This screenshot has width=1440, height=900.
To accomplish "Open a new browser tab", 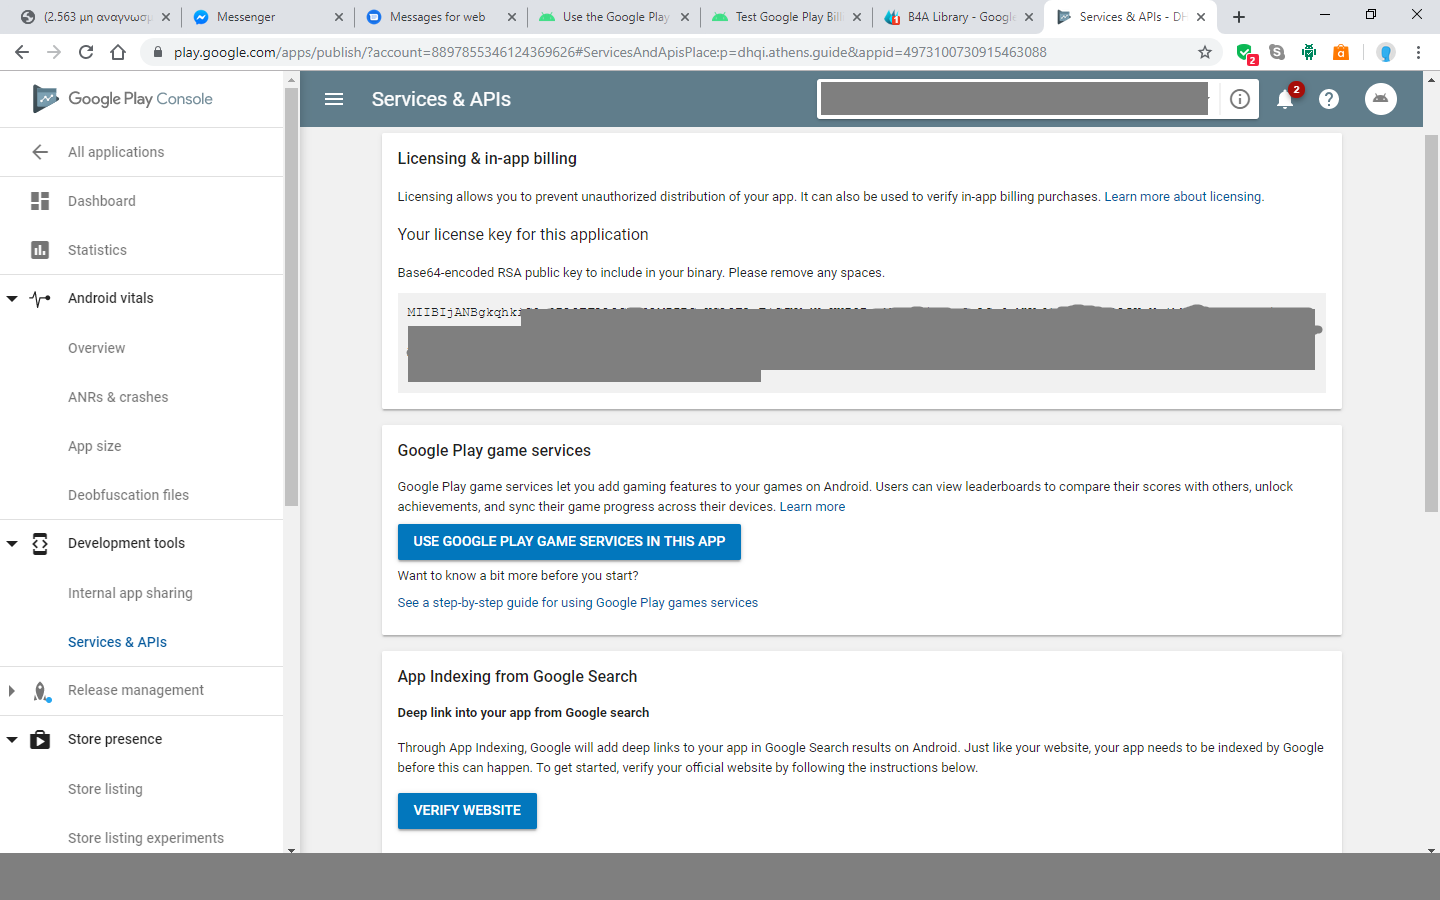I will 1239,17.
